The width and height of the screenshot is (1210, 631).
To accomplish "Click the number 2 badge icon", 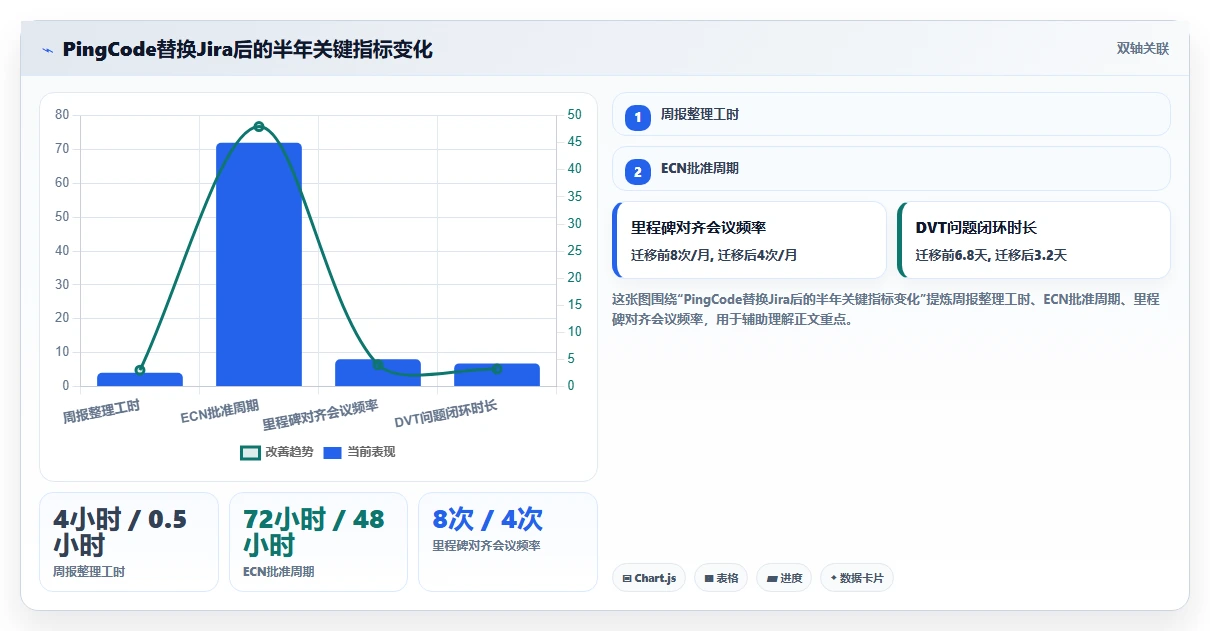I will tap(638, 172).
